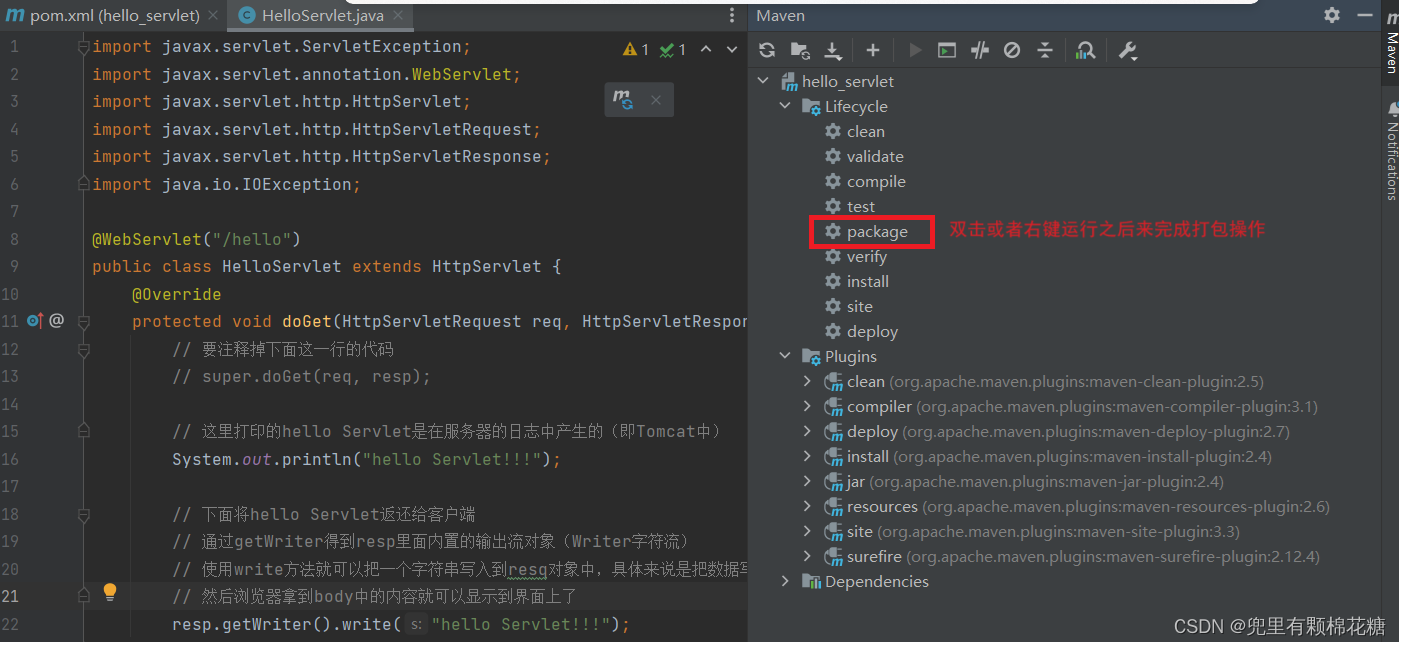Fold the imports block at line 1

(84, 47)
